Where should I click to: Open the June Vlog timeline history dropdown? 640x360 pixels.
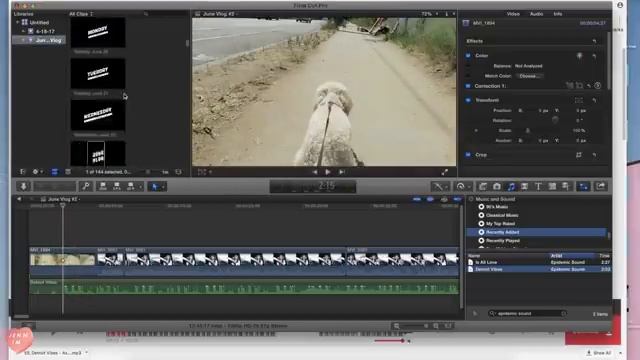(63, 199)
